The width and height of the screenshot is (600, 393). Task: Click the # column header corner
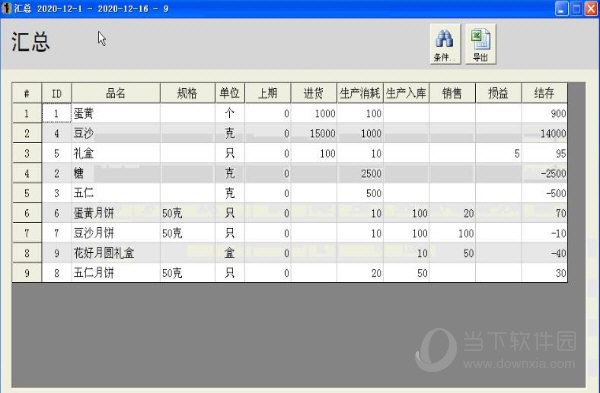click(27, 93)
